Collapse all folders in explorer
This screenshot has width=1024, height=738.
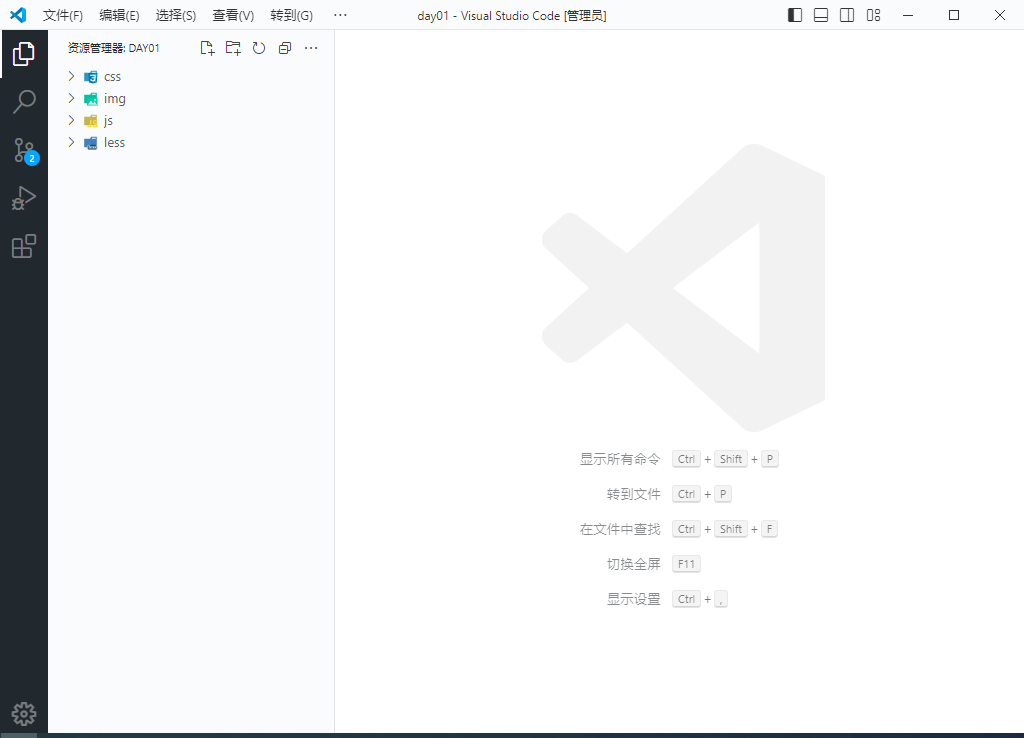285,48
